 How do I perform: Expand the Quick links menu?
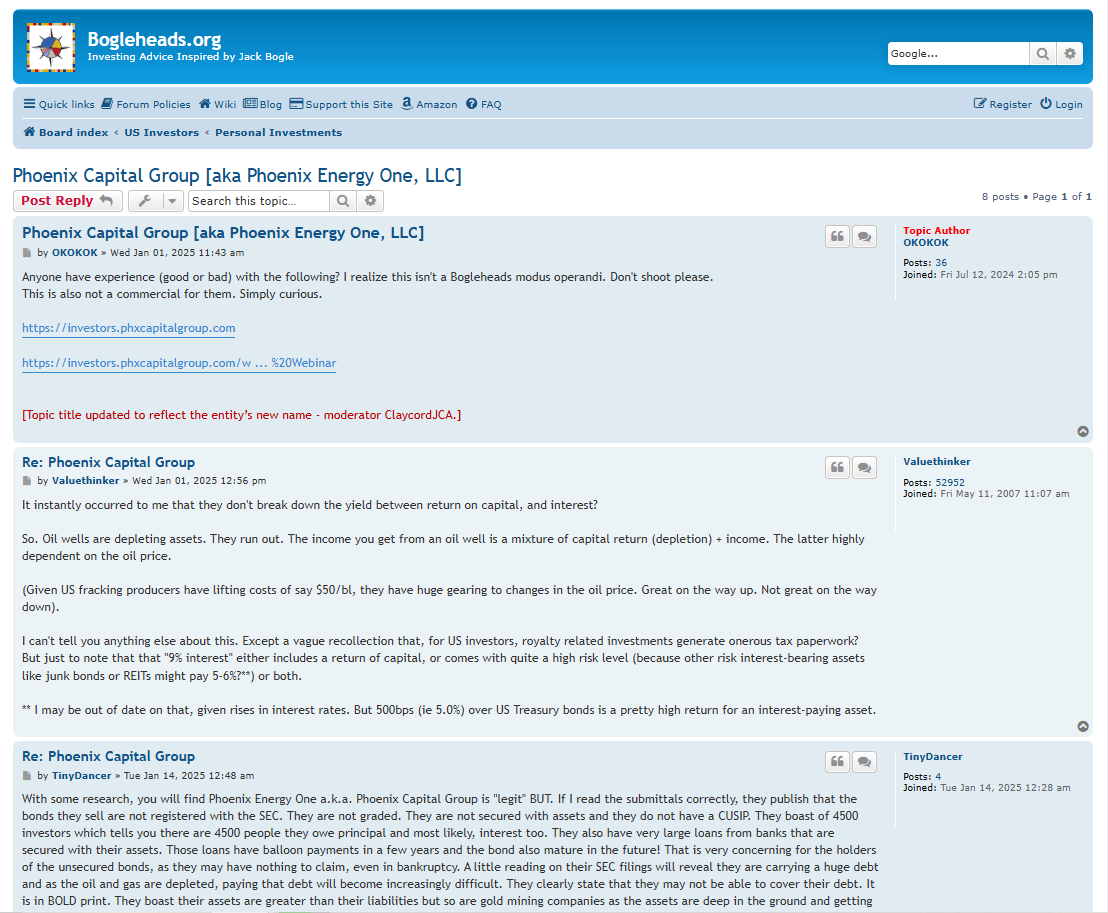tap(59, 104)
